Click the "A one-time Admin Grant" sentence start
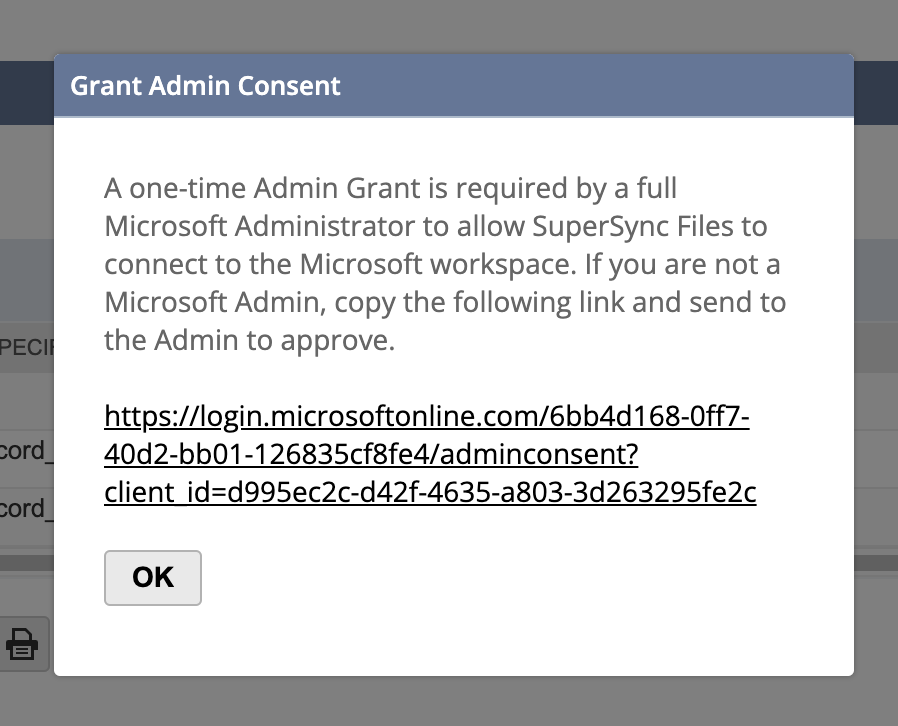This screenshot has height=726, width=898. tap(200, 188)
